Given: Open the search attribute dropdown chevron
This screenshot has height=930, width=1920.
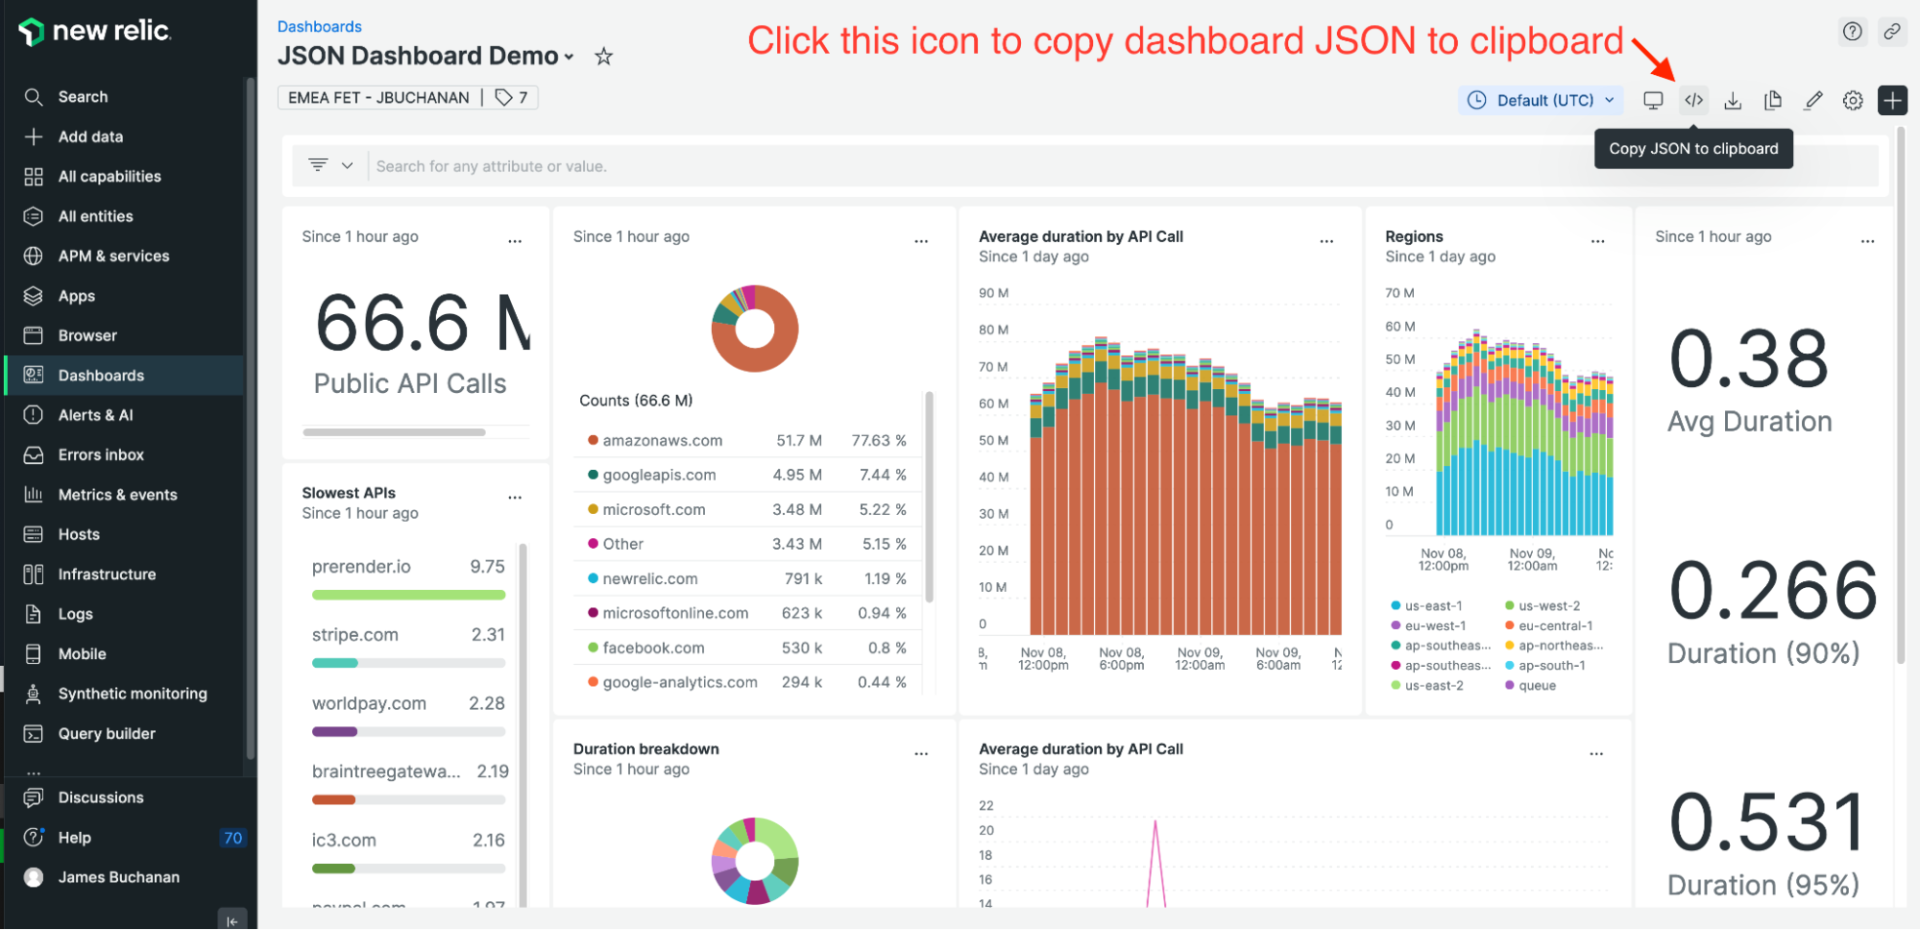Looking at the screenshot, I should tap(347, 165).
